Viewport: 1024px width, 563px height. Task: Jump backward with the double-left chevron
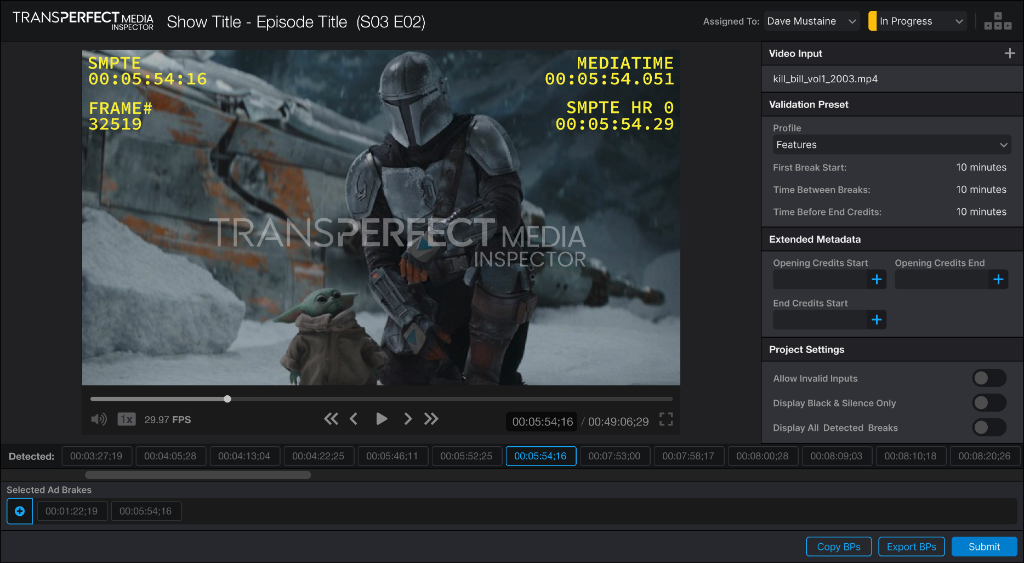click(x=331, y=419)
